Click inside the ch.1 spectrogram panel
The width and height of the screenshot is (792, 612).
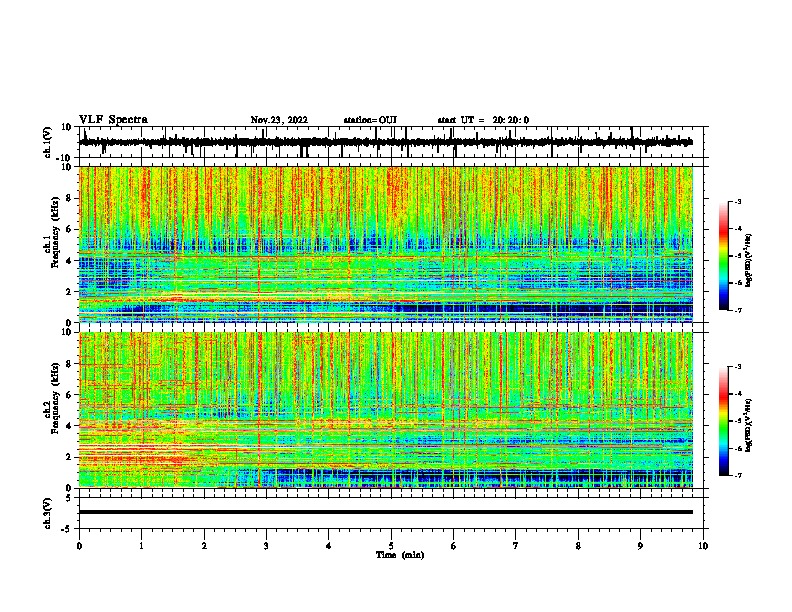pyautogui.click(x=385, y=244)
